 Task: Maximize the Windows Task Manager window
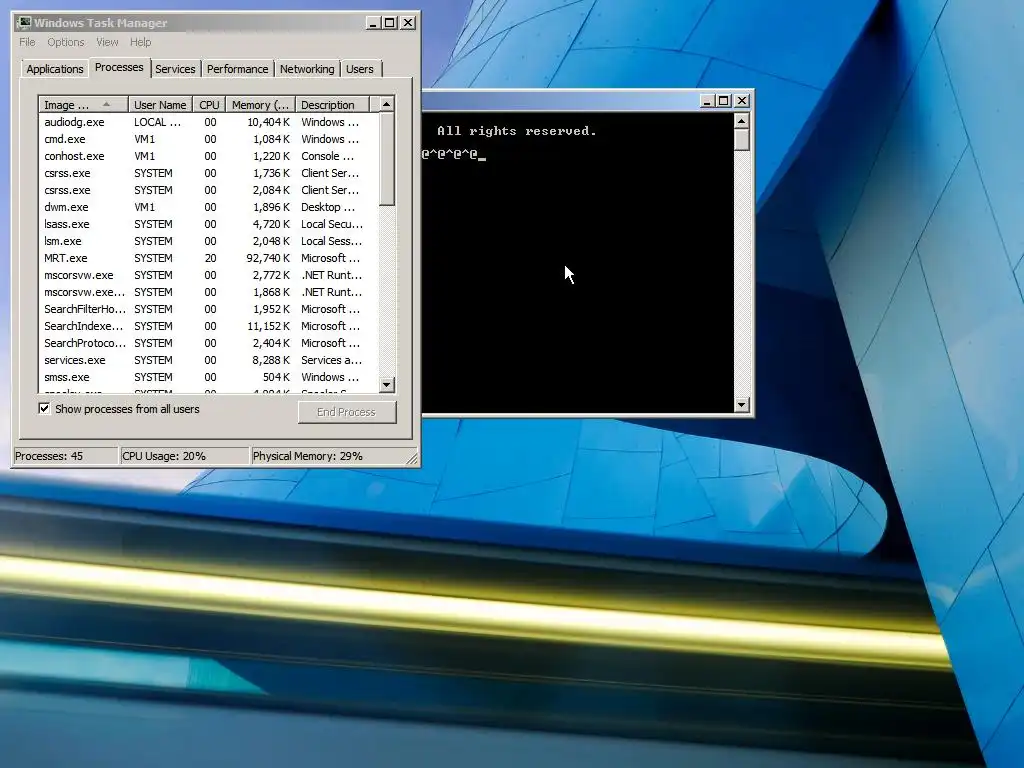click(x=390, y=23)
